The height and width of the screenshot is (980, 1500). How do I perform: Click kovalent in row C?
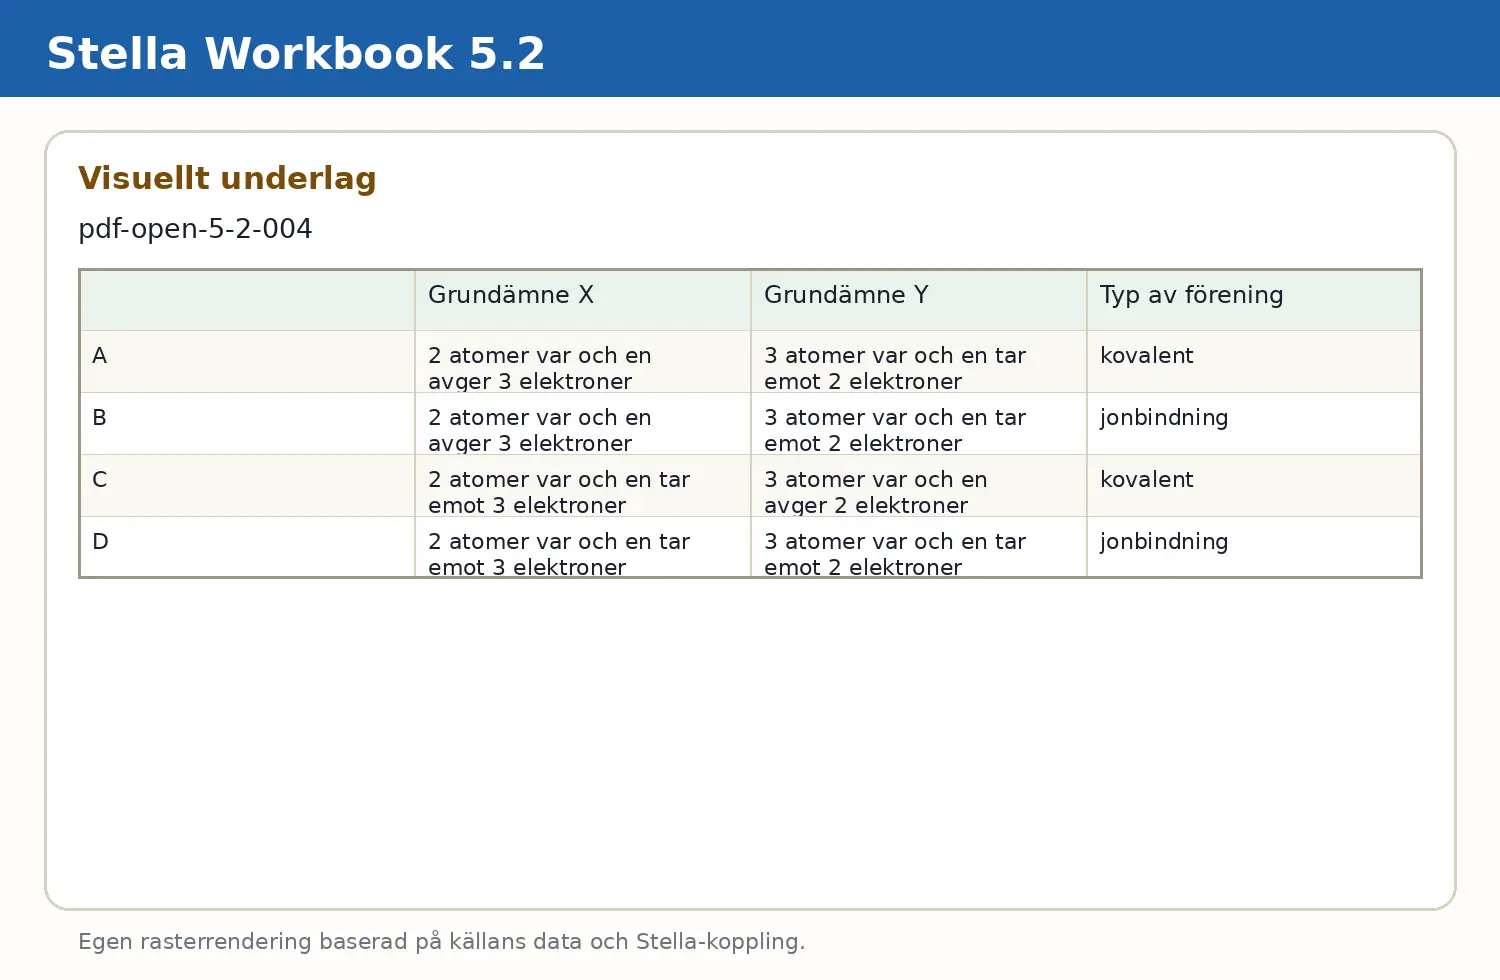coord(1147,480)
